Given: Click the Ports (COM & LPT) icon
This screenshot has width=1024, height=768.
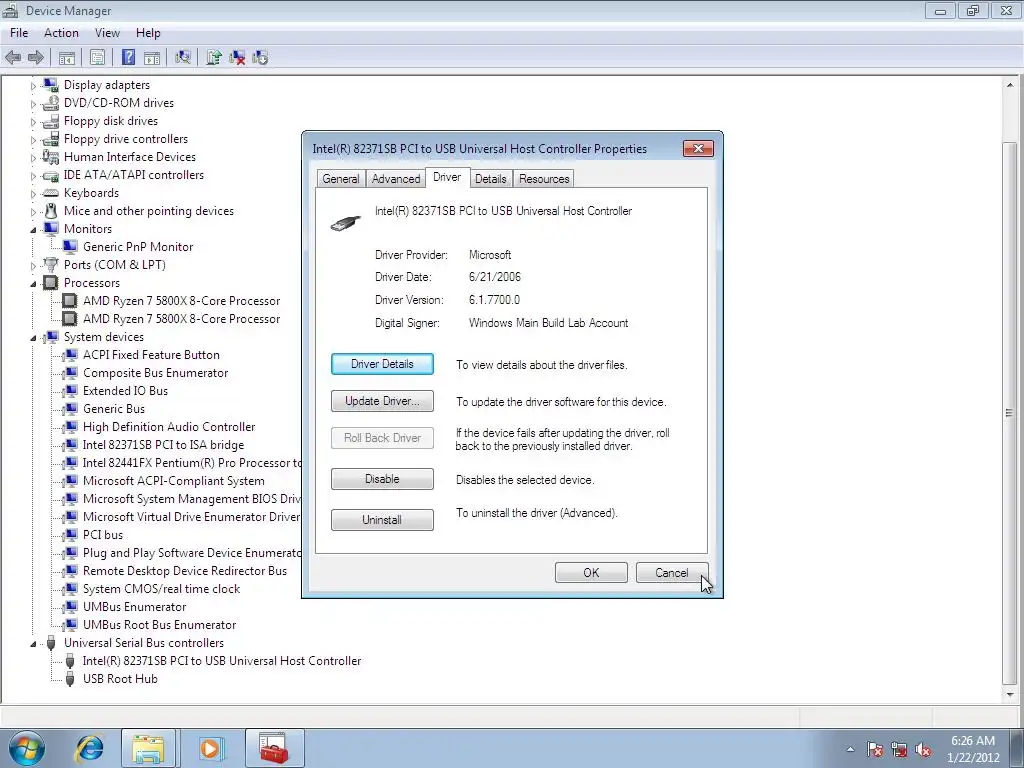Looking at the screenshot, I should pos(50,264).
